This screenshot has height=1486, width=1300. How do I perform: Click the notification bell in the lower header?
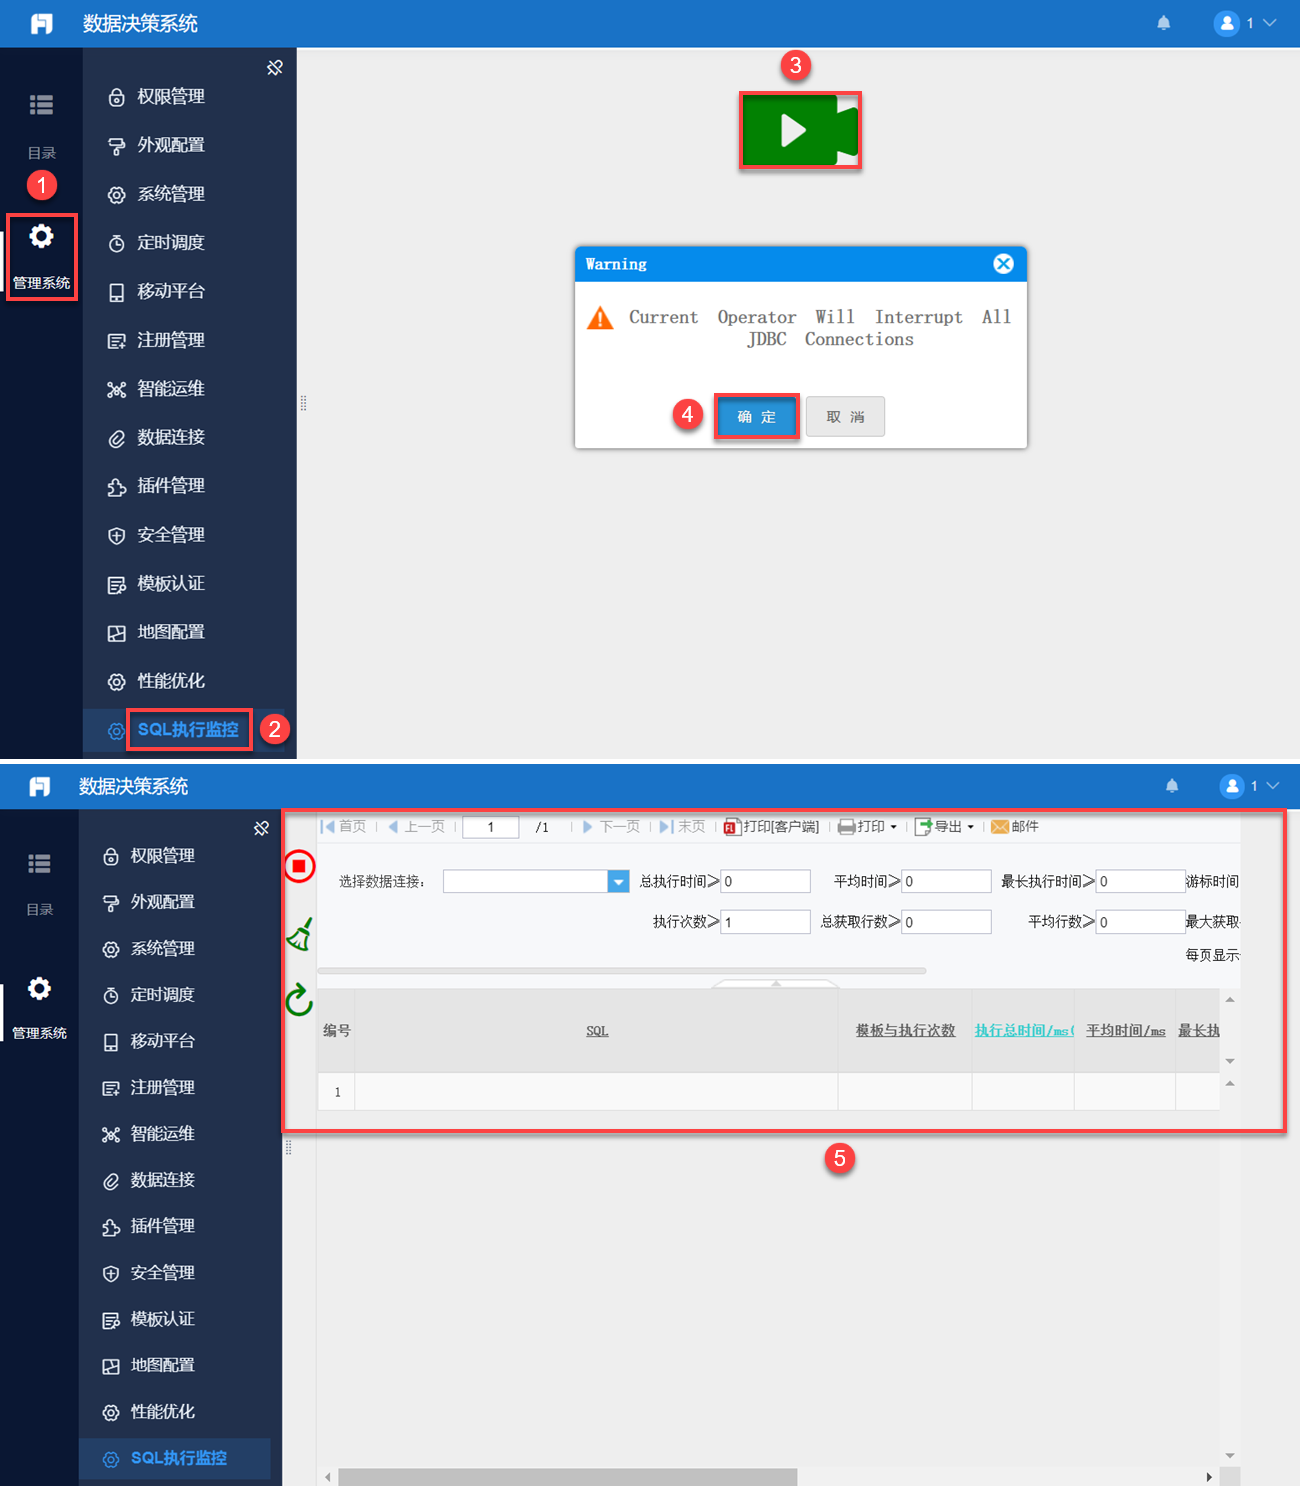pyautogui.click(x=1172, y=786)
